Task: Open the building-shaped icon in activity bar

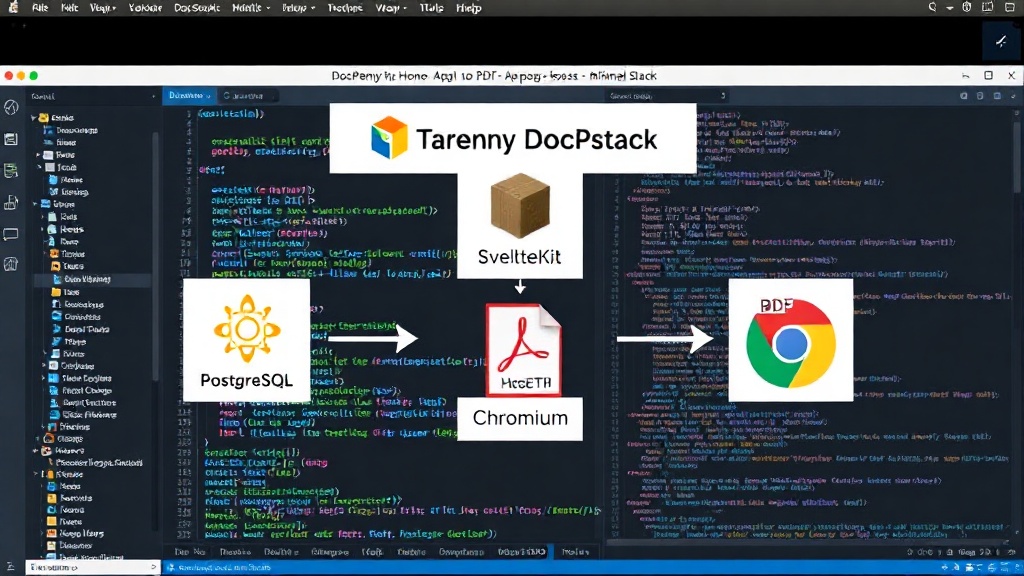Action: point(11,203)
